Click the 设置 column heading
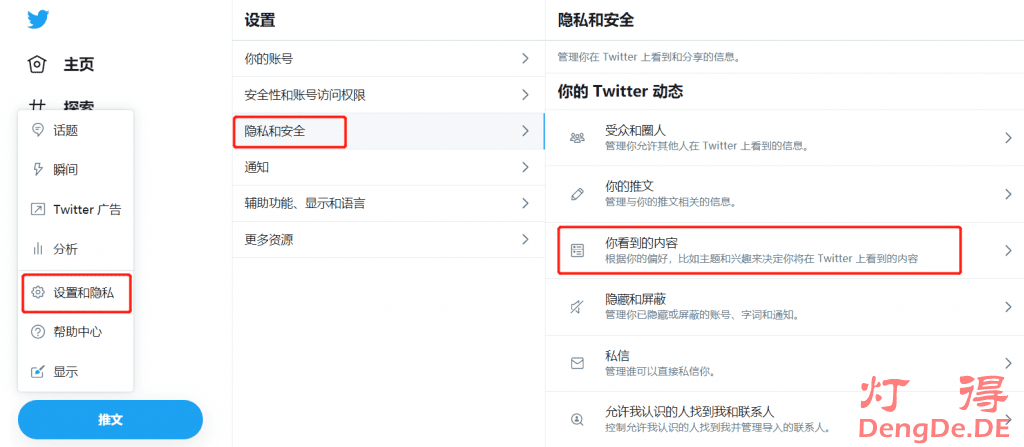The width and height of the screenshot is (1024, 447). pos(260,20)
